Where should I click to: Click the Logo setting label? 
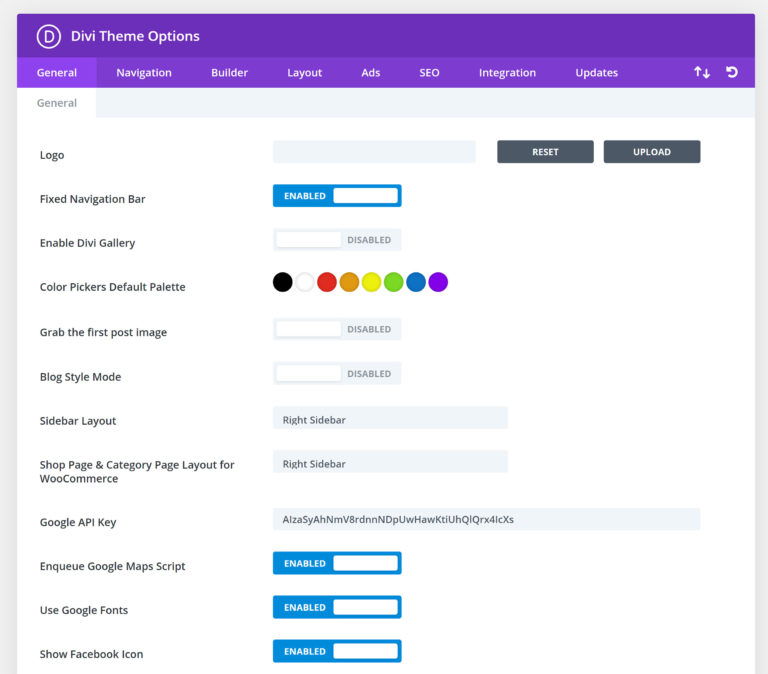coord(52,155)
